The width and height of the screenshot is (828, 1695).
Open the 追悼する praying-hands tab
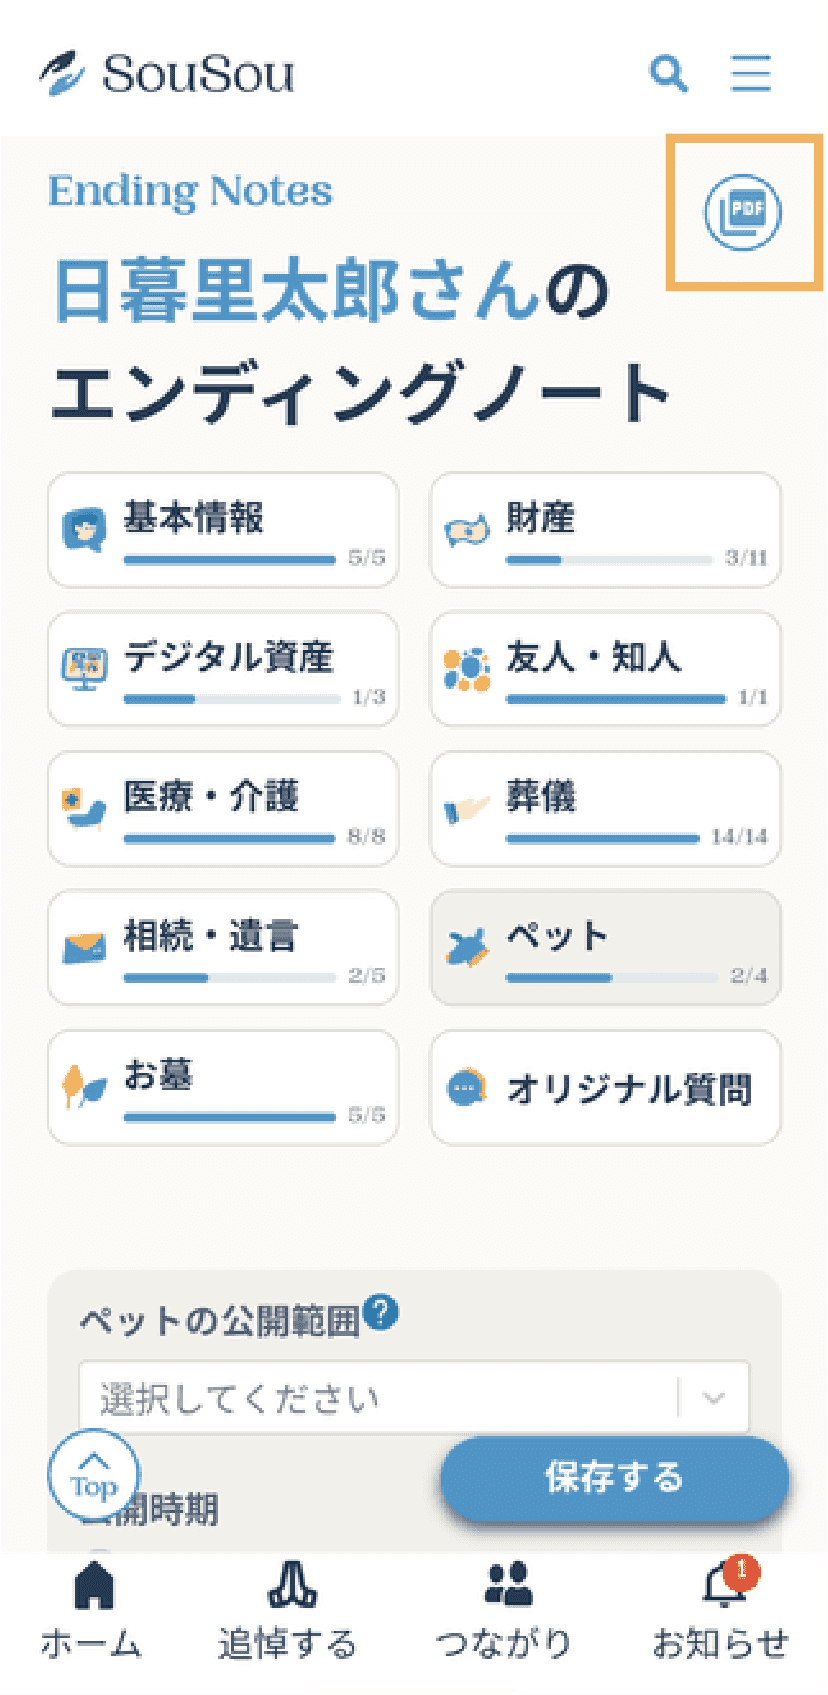tap(290, 1608)
